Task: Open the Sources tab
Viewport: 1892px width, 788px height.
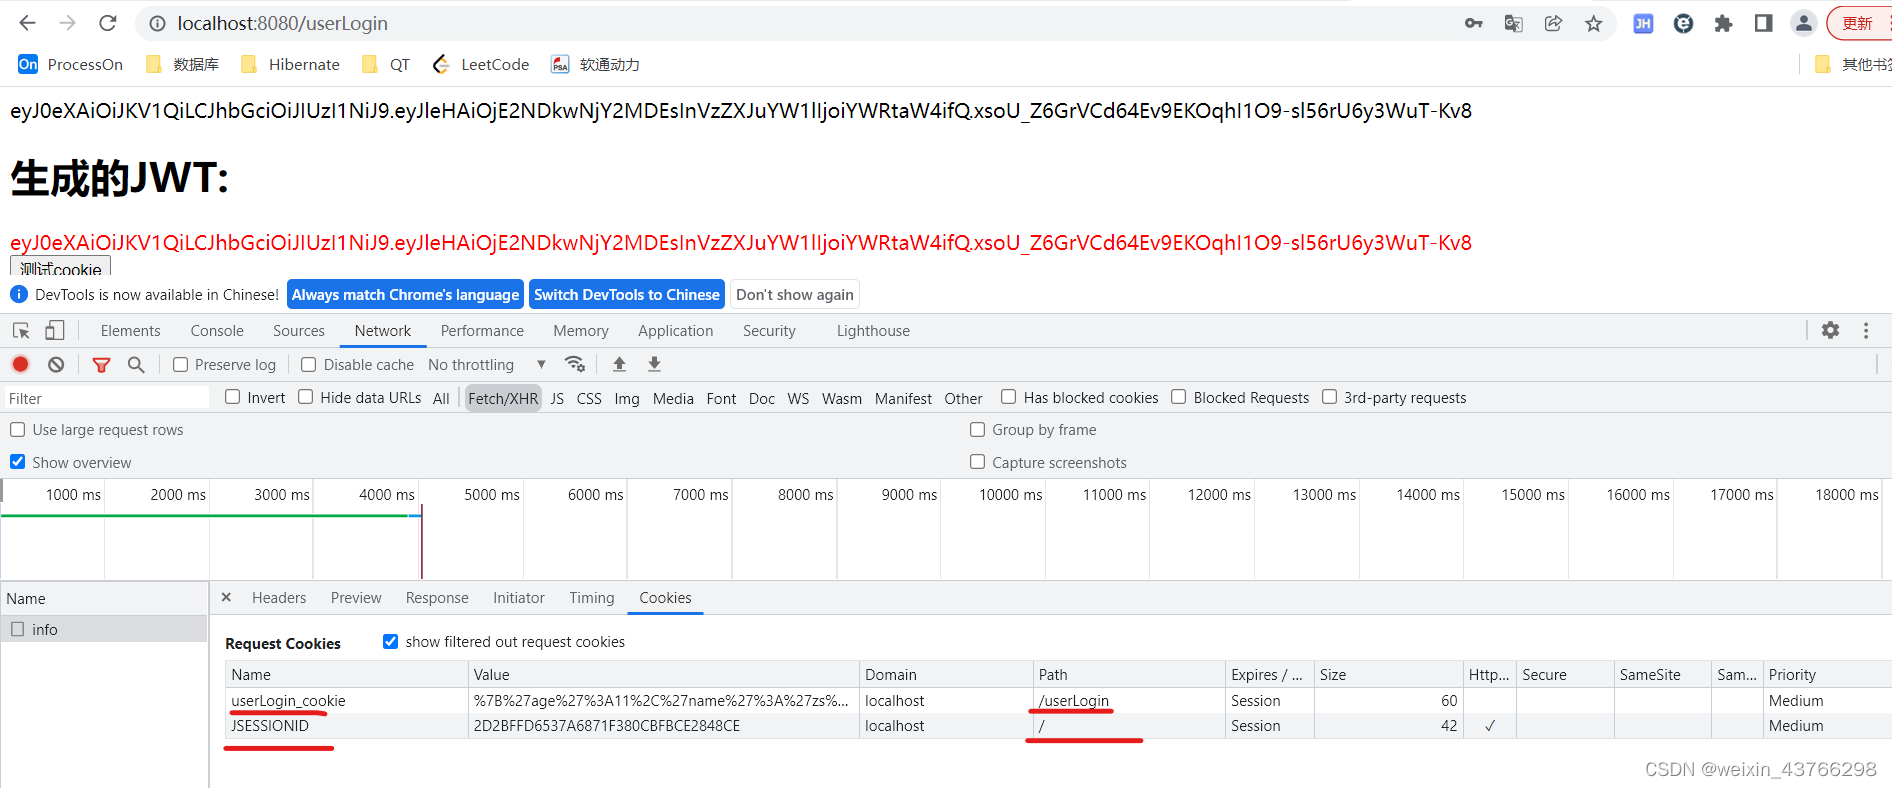Action: (x=299, y=331)
